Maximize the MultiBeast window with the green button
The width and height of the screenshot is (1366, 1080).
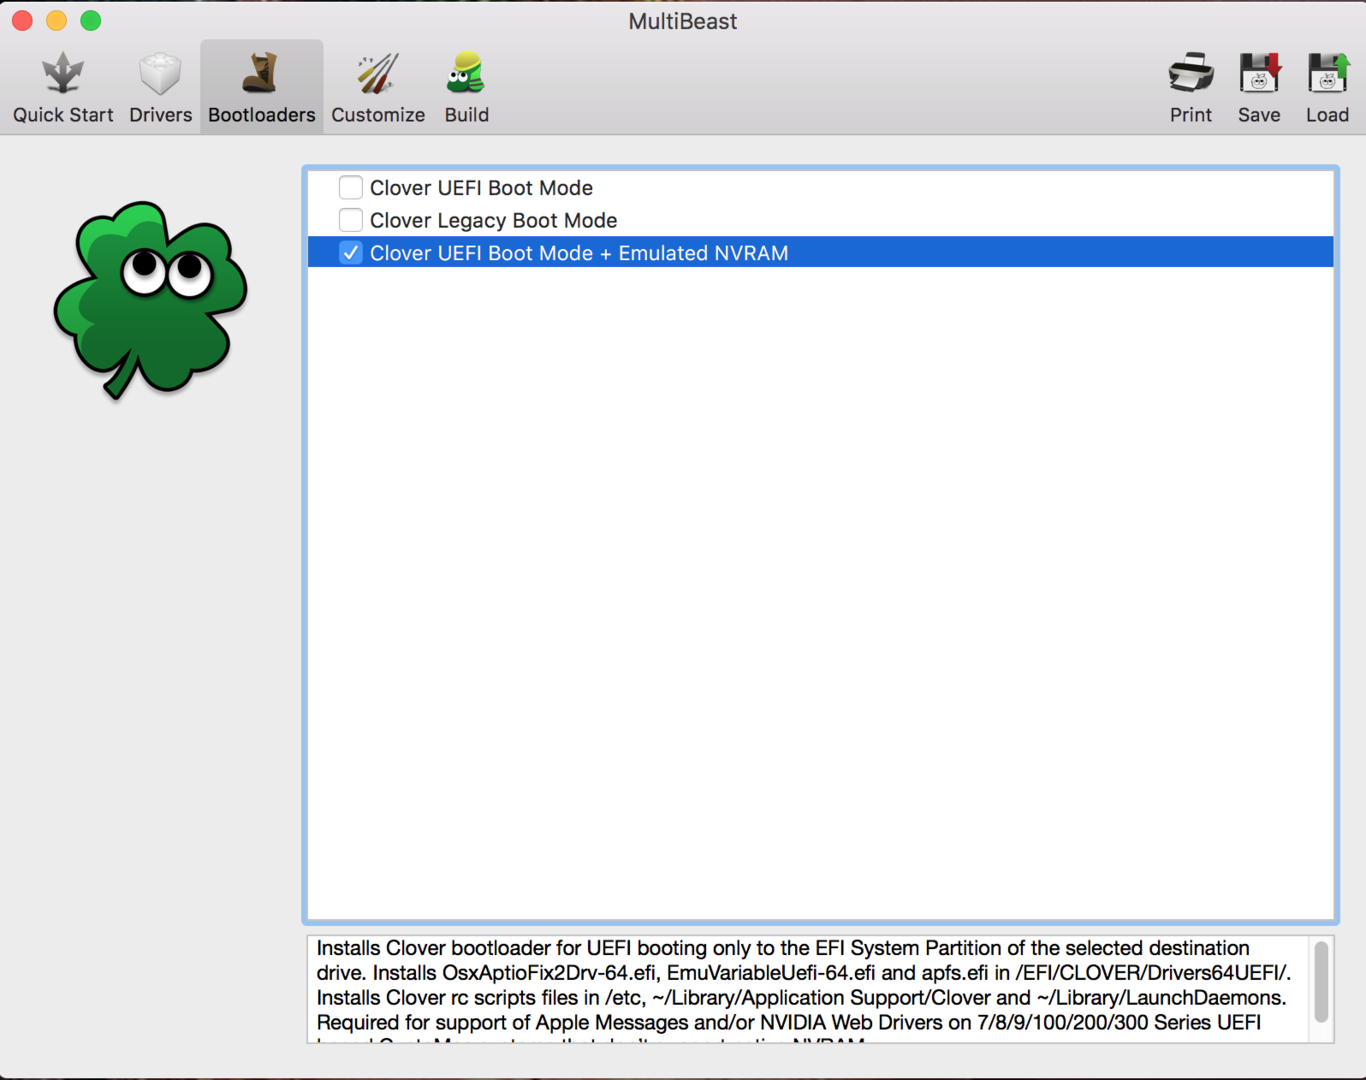pyautogui.click(x=91, y=21)
